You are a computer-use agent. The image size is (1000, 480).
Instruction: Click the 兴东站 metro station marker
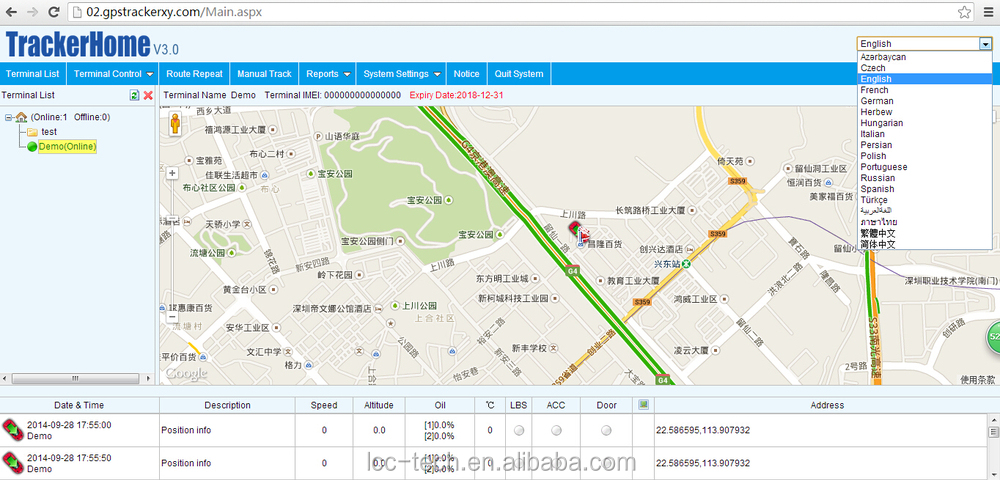[686, 264]
